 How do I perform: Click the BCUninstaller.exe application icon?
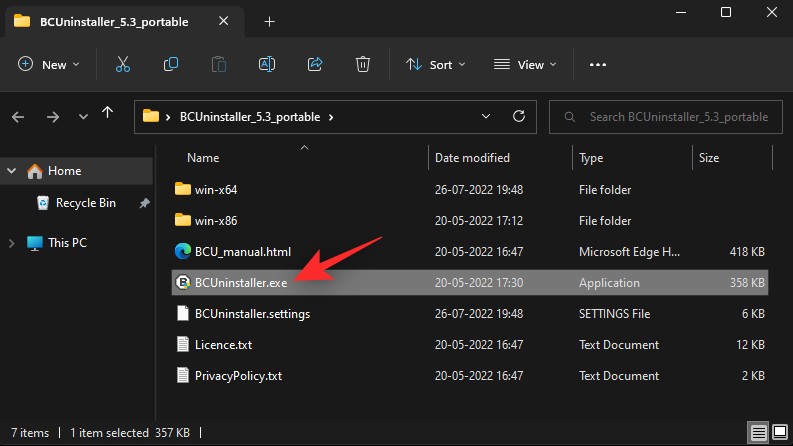(183, 282)
